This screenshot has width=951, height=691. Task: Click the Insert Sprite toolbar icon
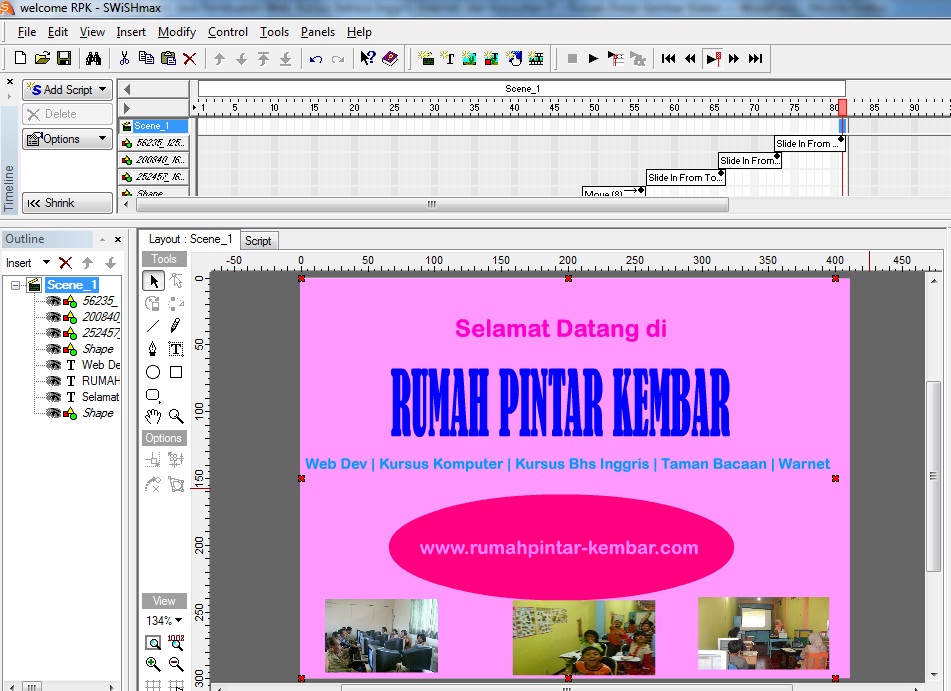point(491,58)
